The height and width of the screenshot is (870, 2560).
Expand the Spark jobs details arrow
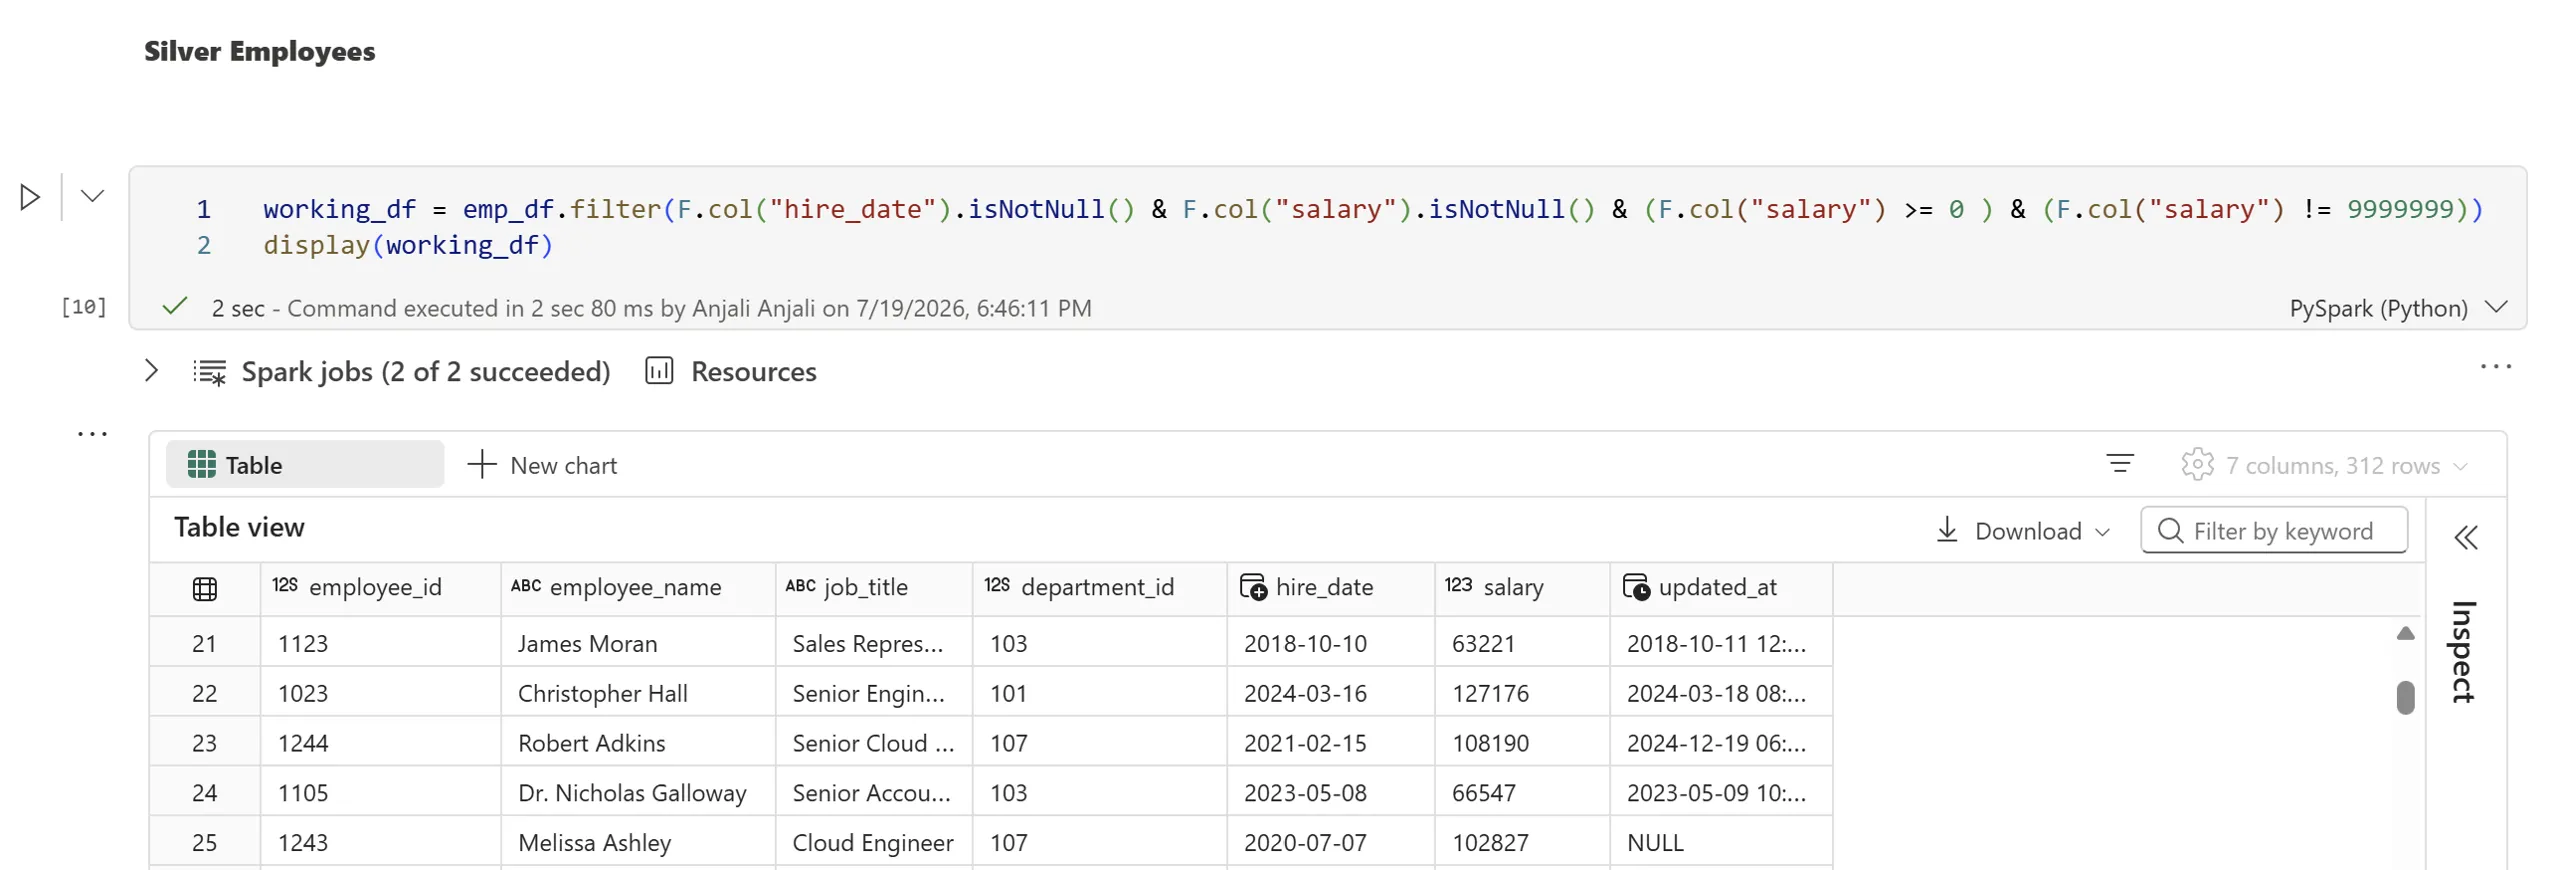coord(151,371)
